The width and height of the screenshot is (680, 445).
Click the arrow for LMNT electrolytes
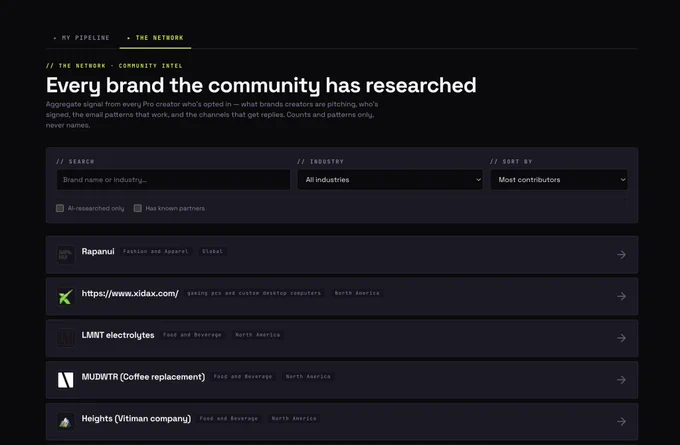click(621, 338)
